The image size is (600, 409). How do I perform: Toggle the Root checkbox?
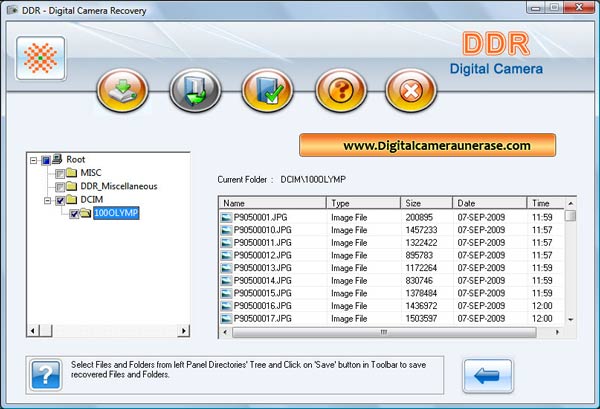click(x=46, y=160)
